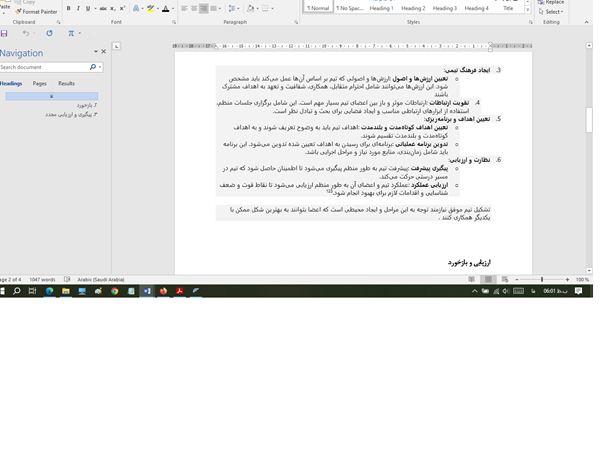Open the Select dropdown in Editing group
The width and height of the screenshot is (600, 473).
point(552,11)
